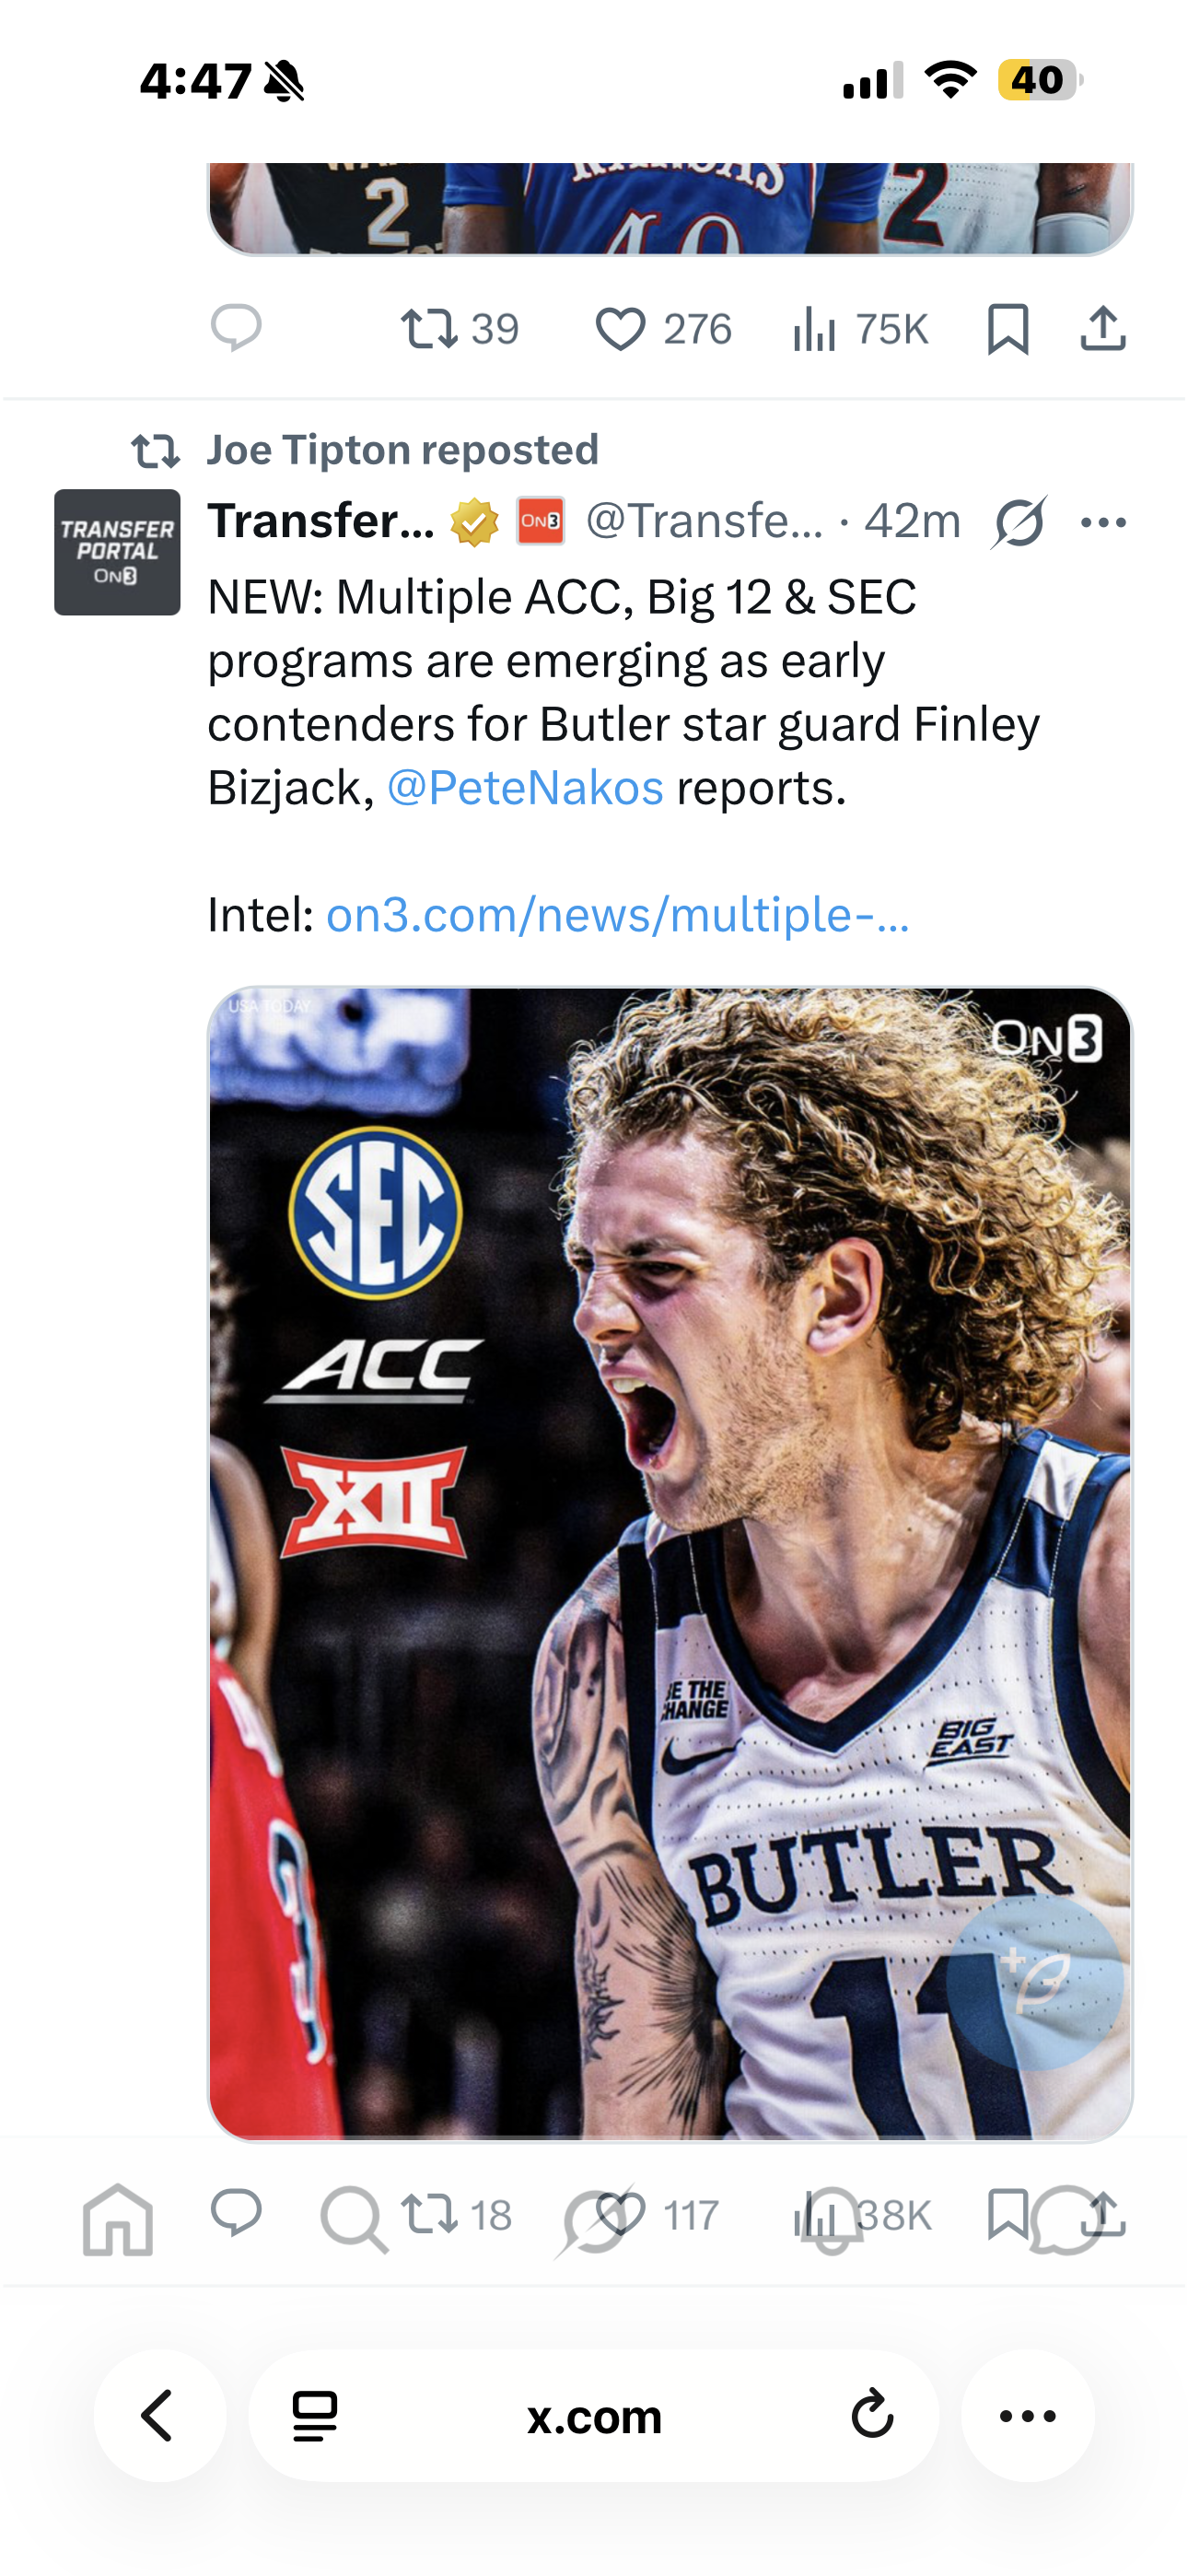Repost the post with 39 reposts

[x=459, y=329]
